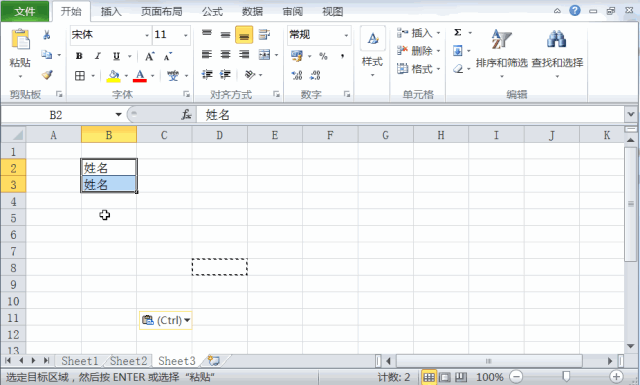Set middle vertical alignment
This screenshot has width=640, height=385.
(x=225, y=34)
